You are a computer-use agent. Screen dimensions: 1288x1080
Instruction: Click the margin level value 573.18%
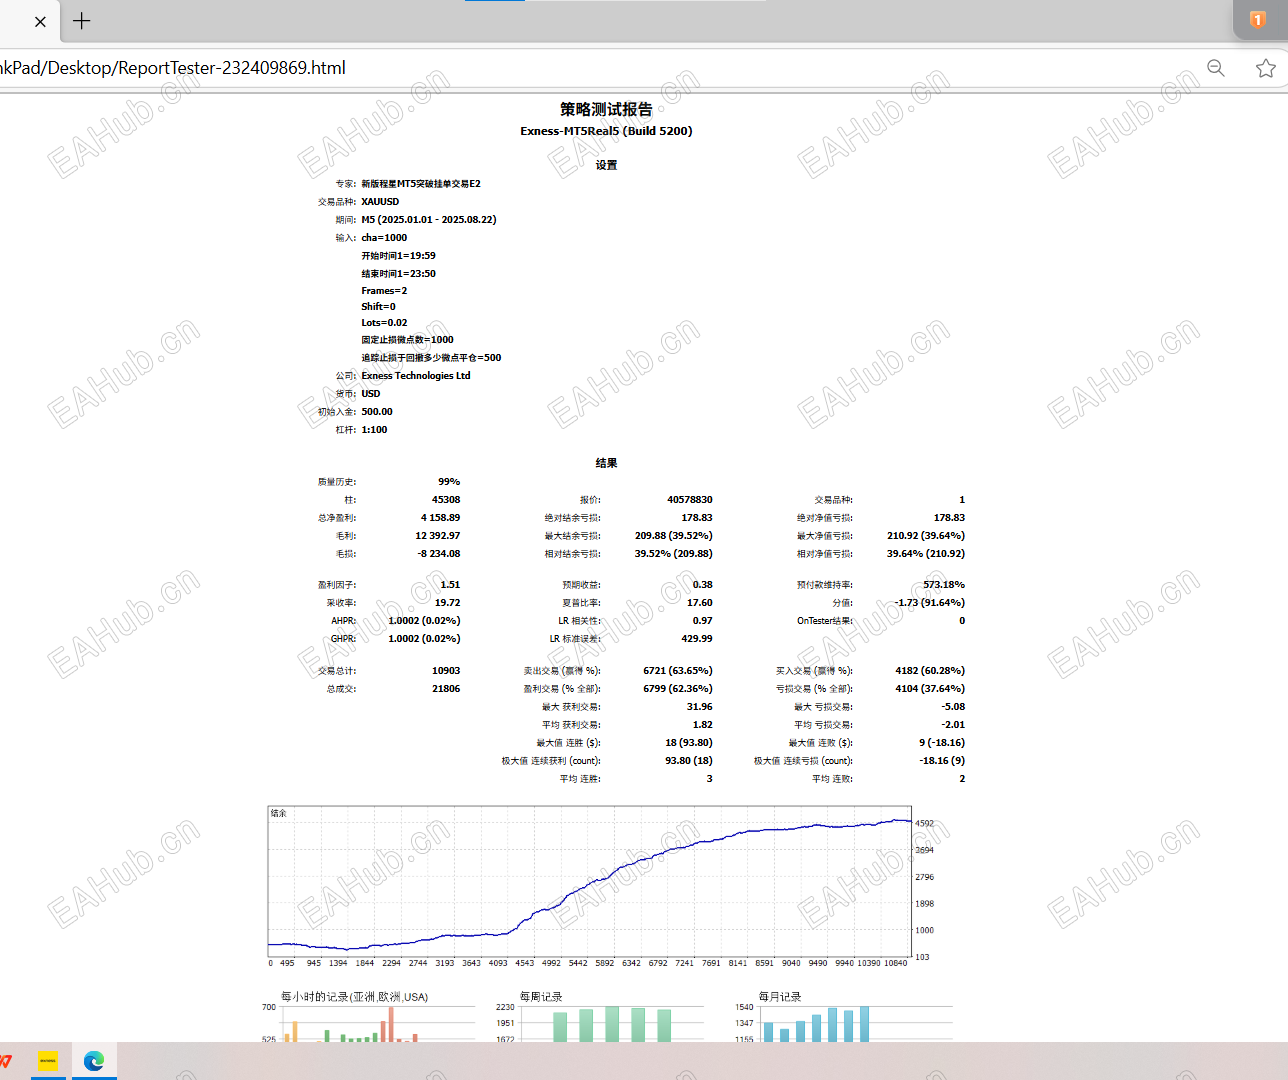click(944, 585)
